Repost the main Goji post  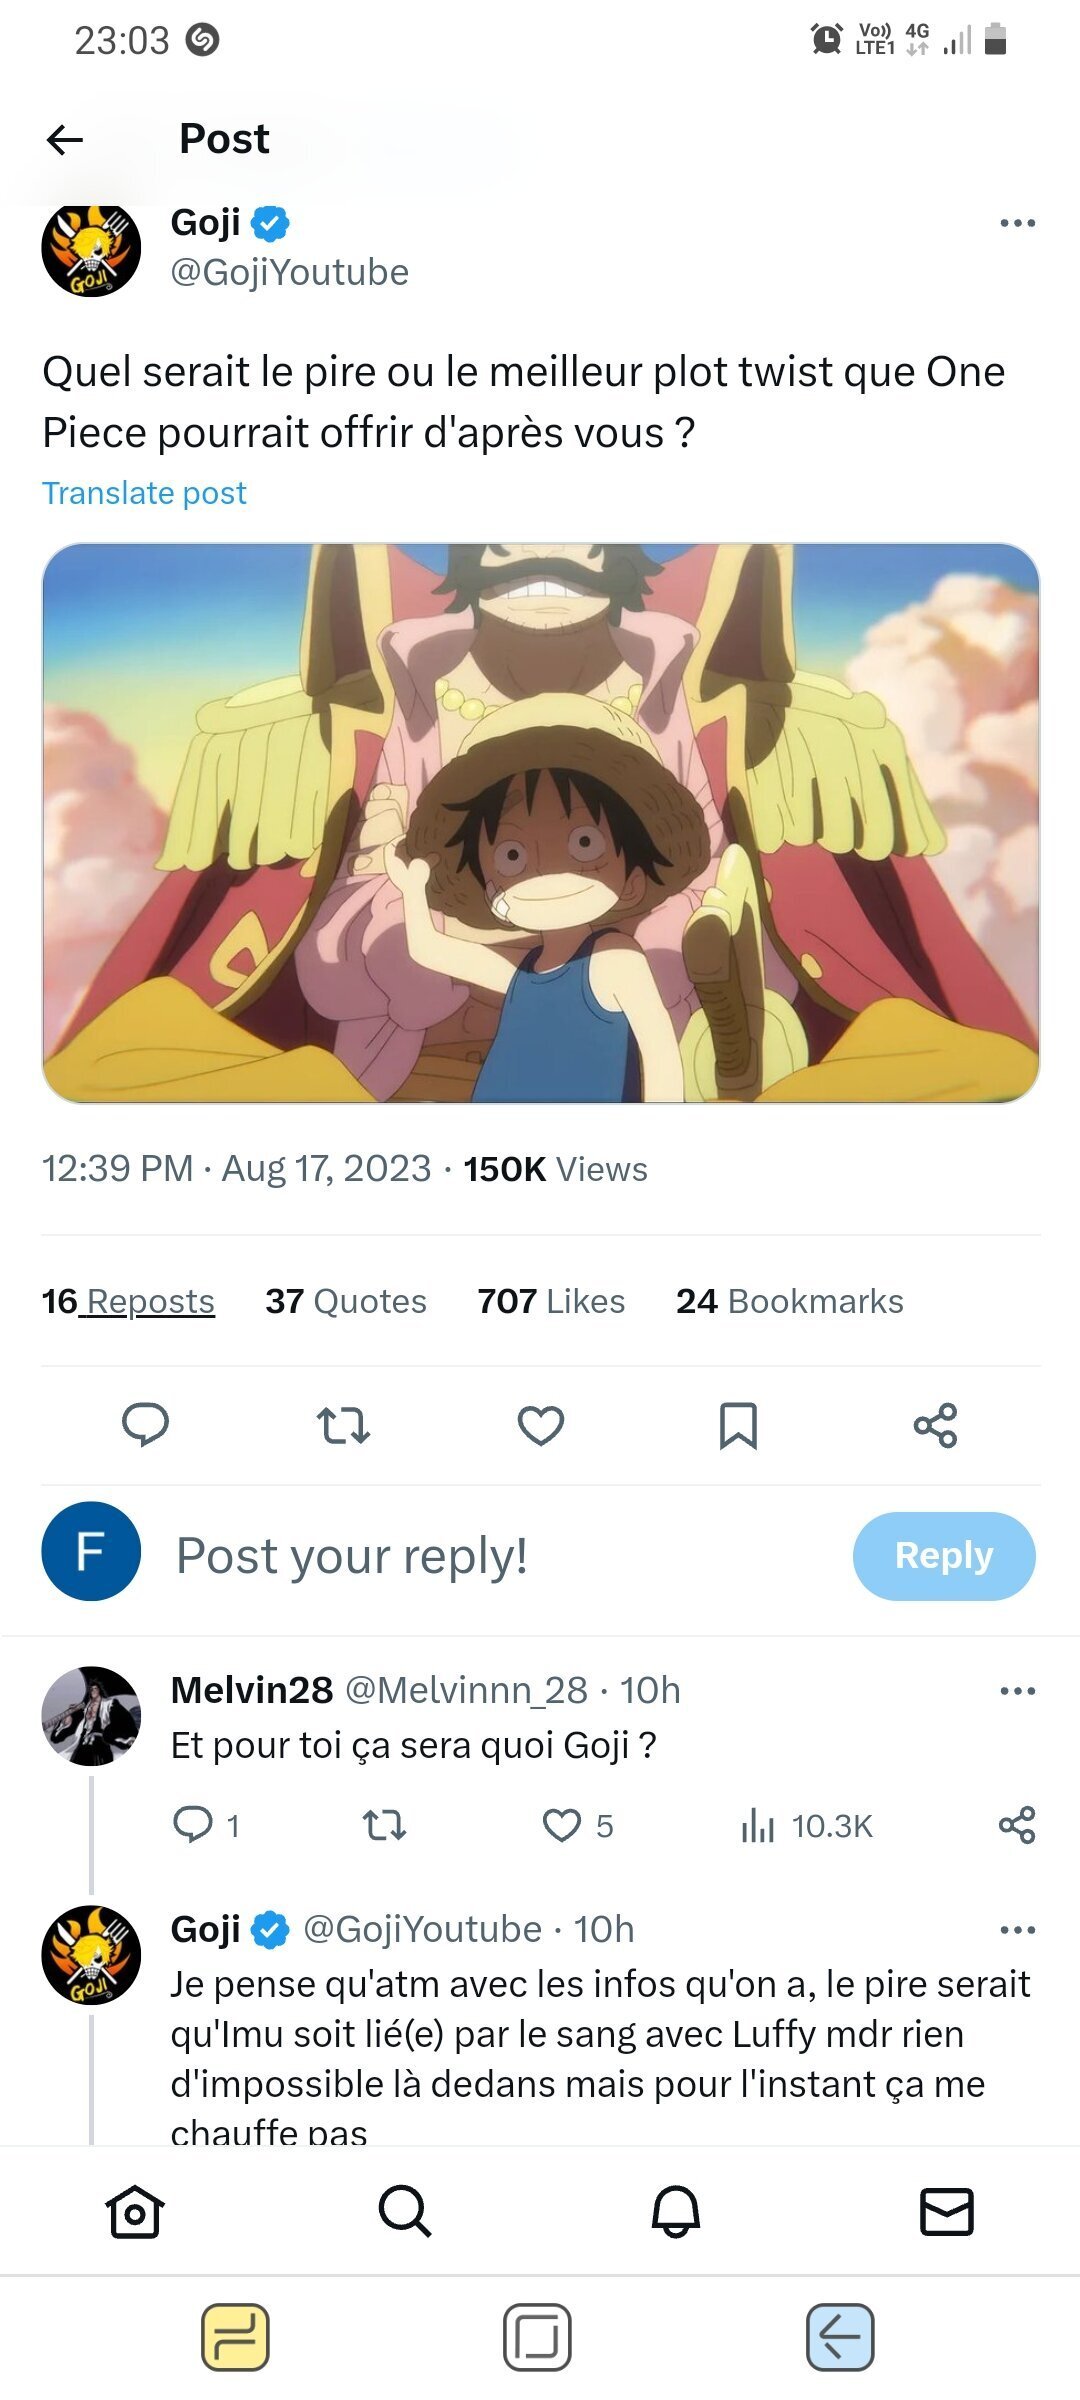pos(343,1425)
